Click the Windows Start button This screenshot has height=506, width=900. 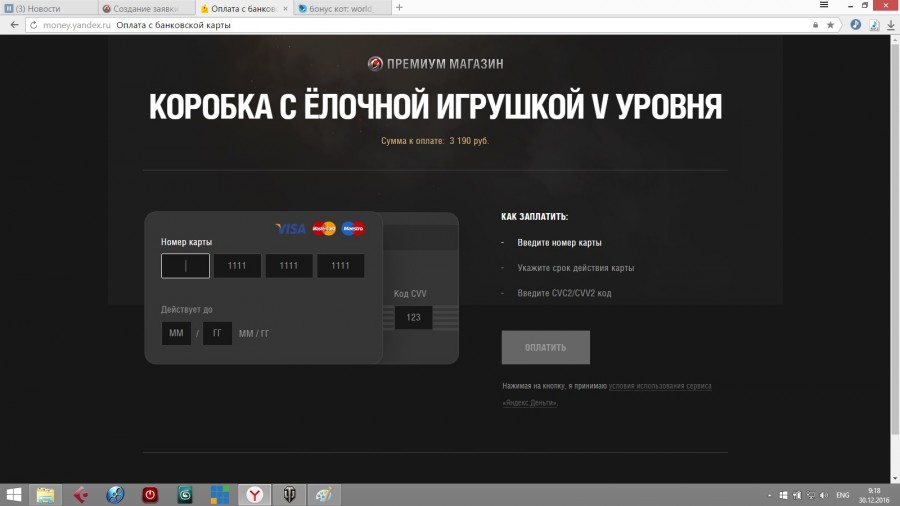tap(15, 494)
